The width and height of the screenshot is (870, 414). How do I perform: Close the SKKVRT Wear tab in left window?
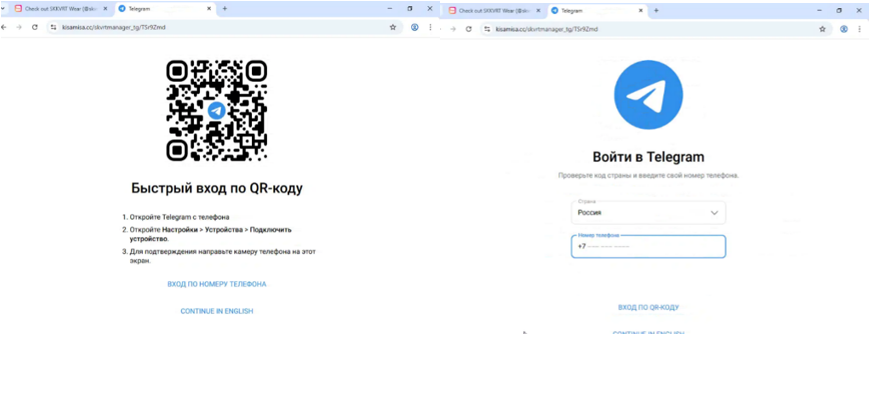tap(105, 9)
